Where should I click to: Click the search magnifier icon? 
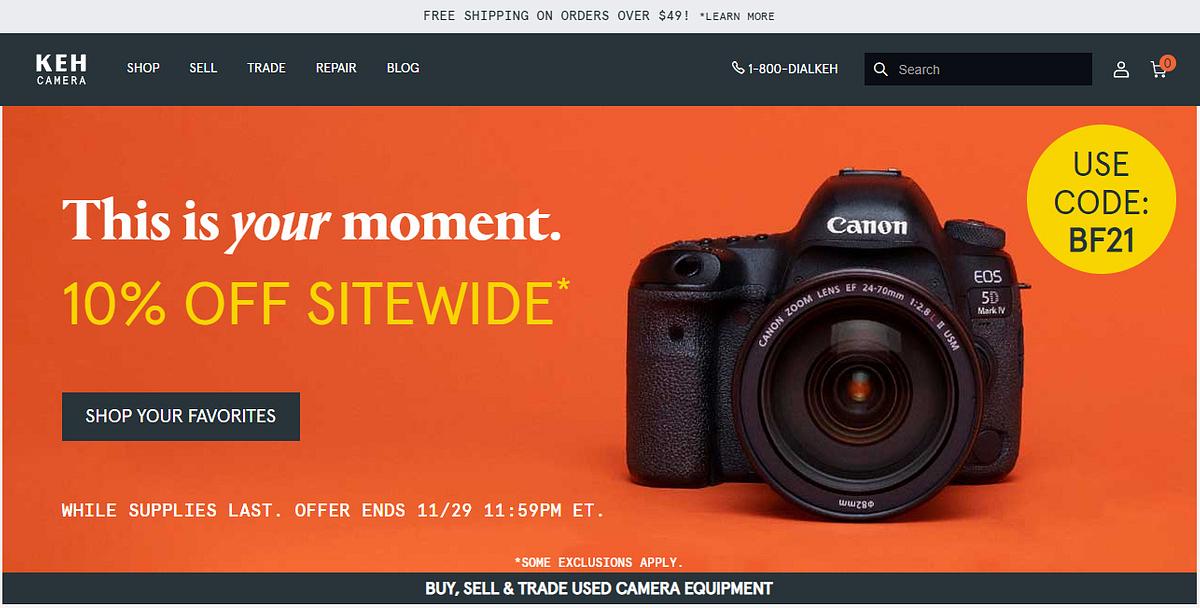tap(881, 69)
